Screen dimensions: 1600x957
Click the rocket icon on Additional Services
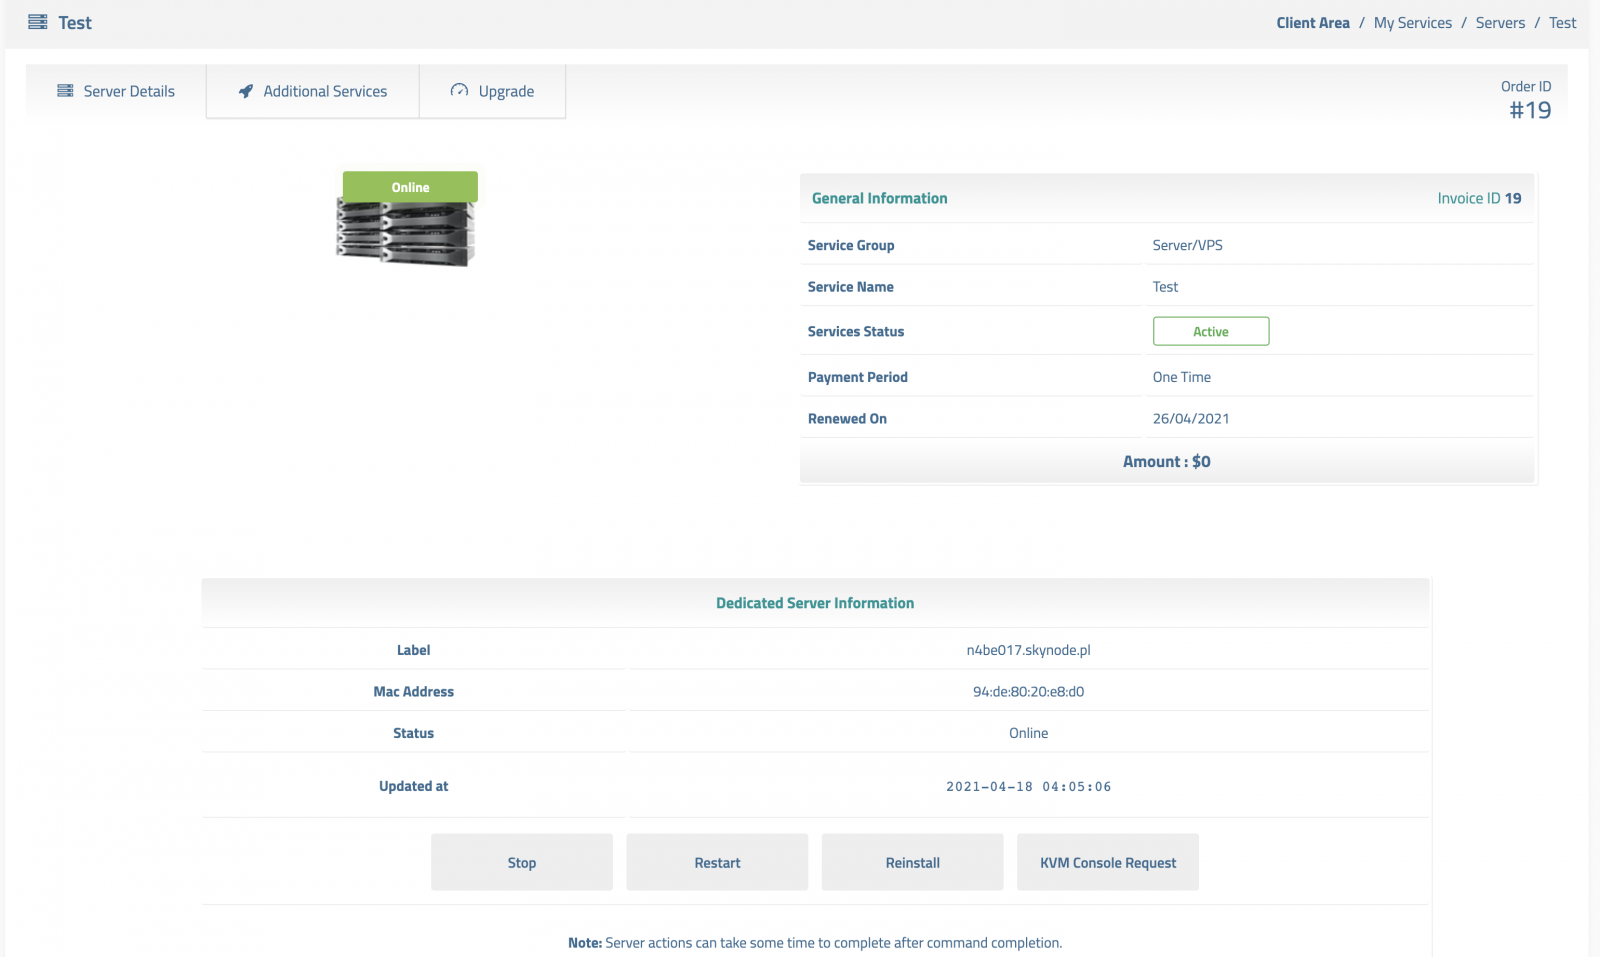[246, 91]
